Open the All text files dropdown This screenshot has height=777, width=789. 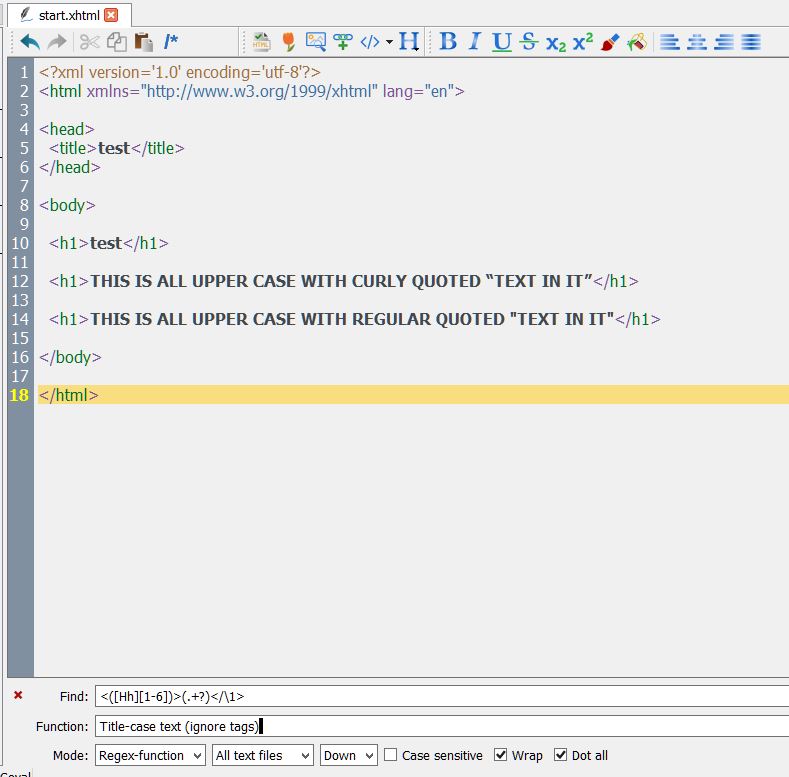263,755
